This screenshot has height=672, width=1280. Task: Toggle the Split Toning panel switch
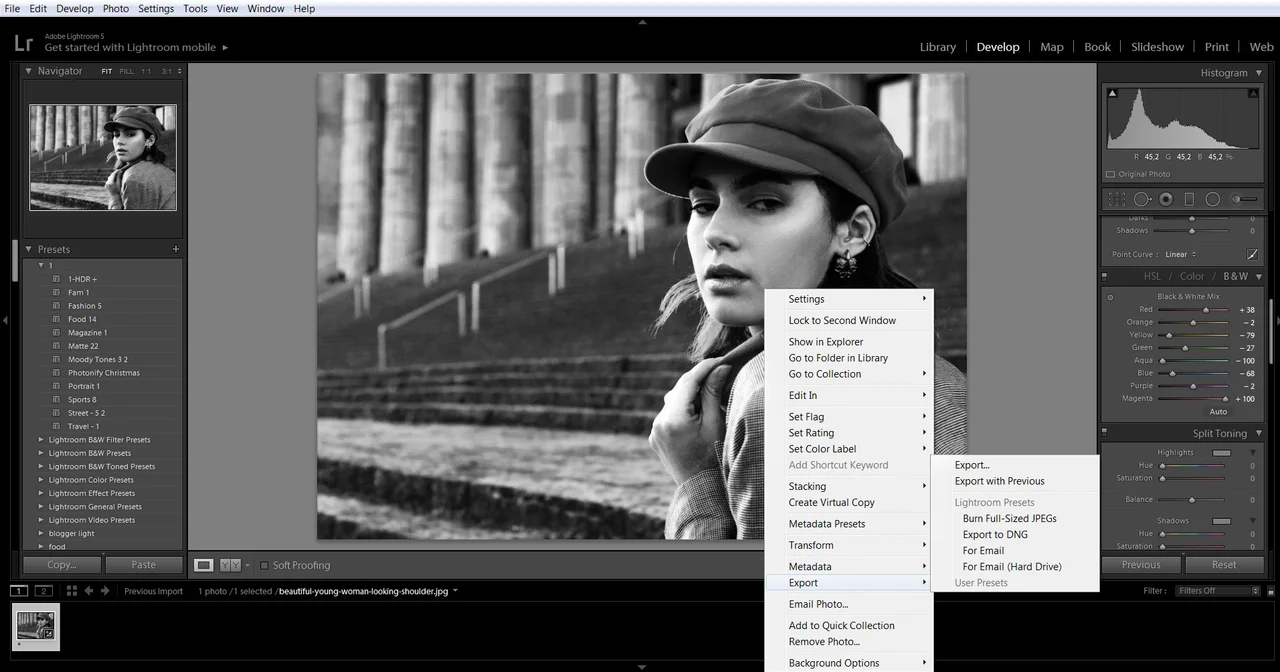(1105, 433)
